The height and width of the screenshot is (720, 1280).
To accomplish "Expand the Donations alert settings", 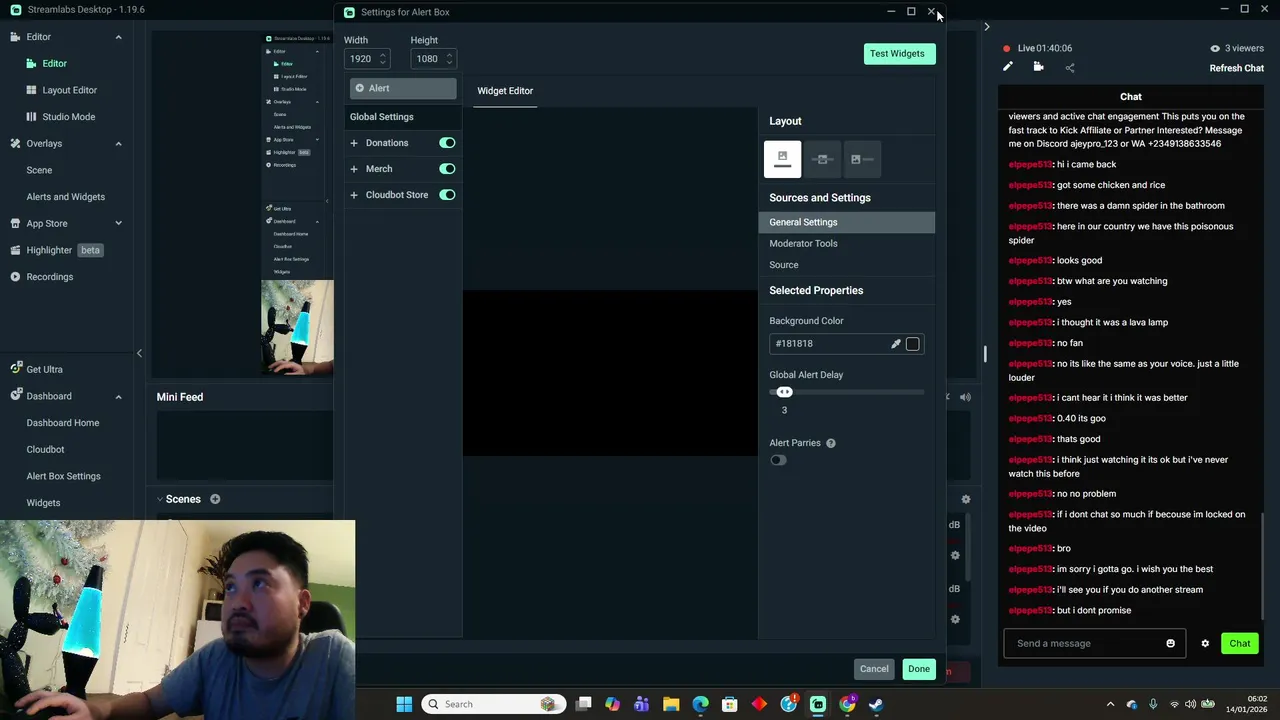I will [354, 143].
